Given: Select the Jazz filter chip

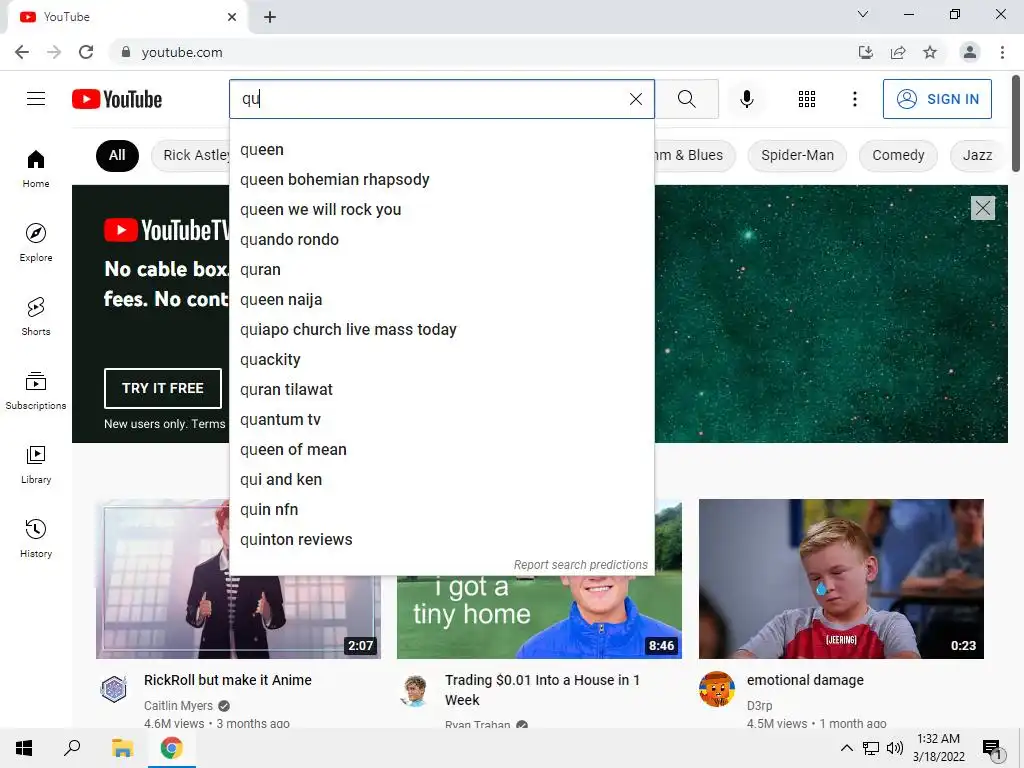Looking at the screenshot, I should [977, 155].
